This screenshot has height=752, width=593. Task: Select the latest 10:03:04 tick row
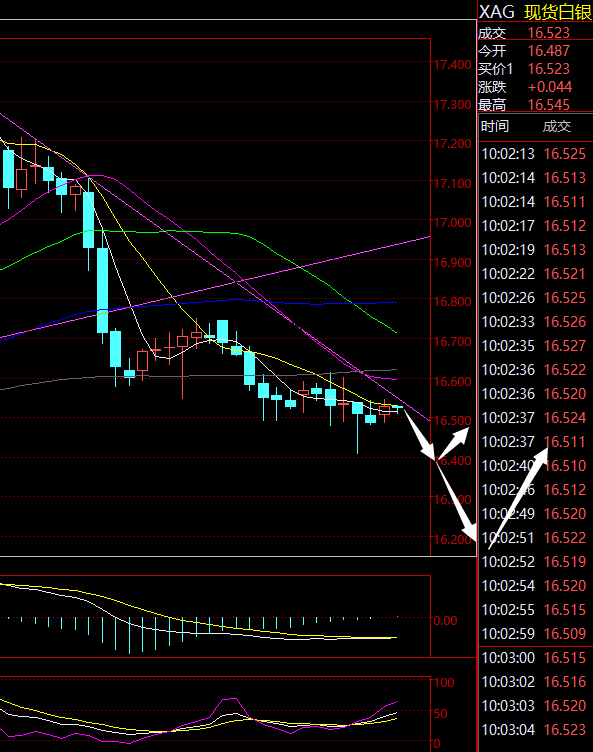534,730
